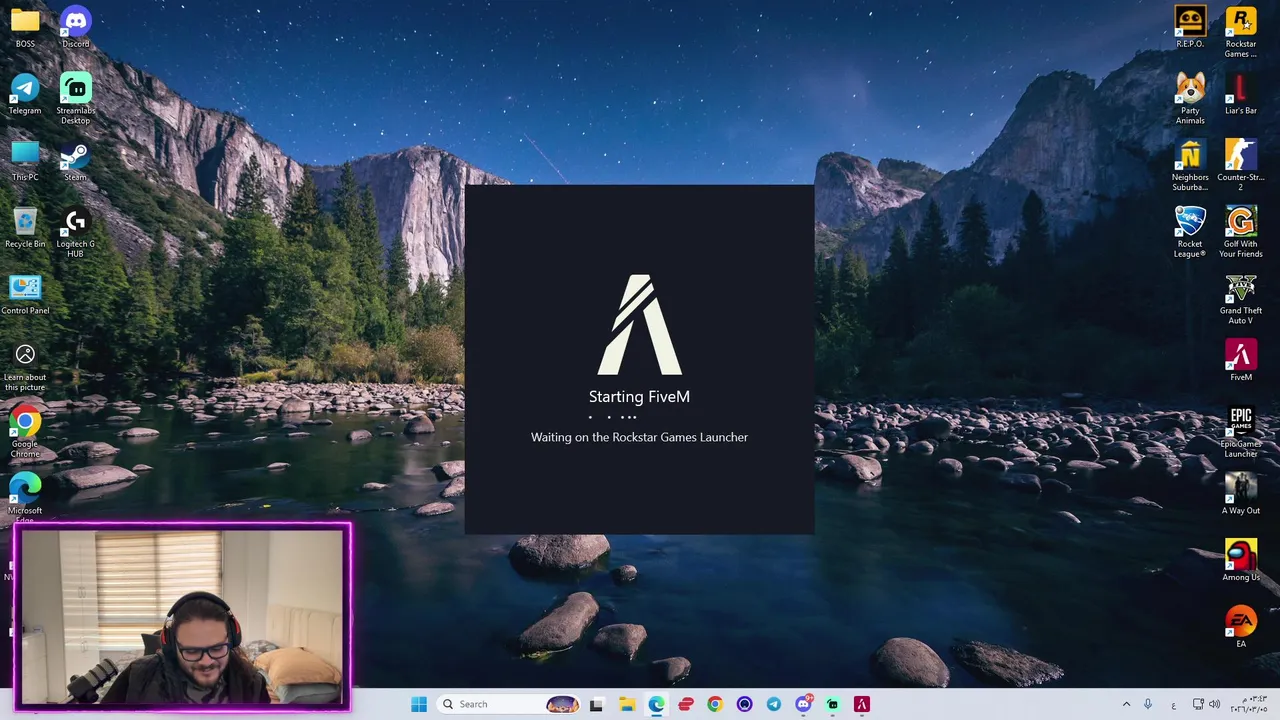
Task: Open the BOSS folder on desktop
Action: 25,27
